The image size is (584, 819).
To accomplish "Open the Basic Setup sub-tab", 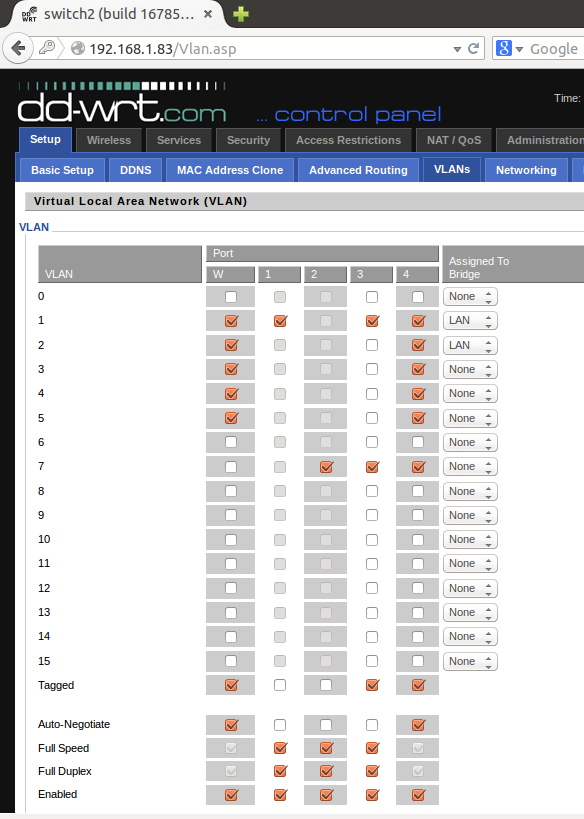I will pyautogui.click(x=62, y=170).
